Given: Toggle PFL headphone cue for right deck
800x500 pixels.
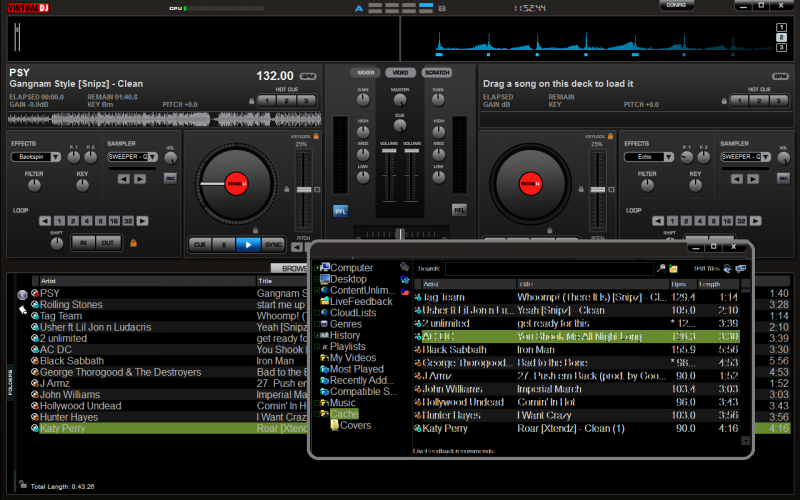Looking at the screenshot, I should point(459,210).
